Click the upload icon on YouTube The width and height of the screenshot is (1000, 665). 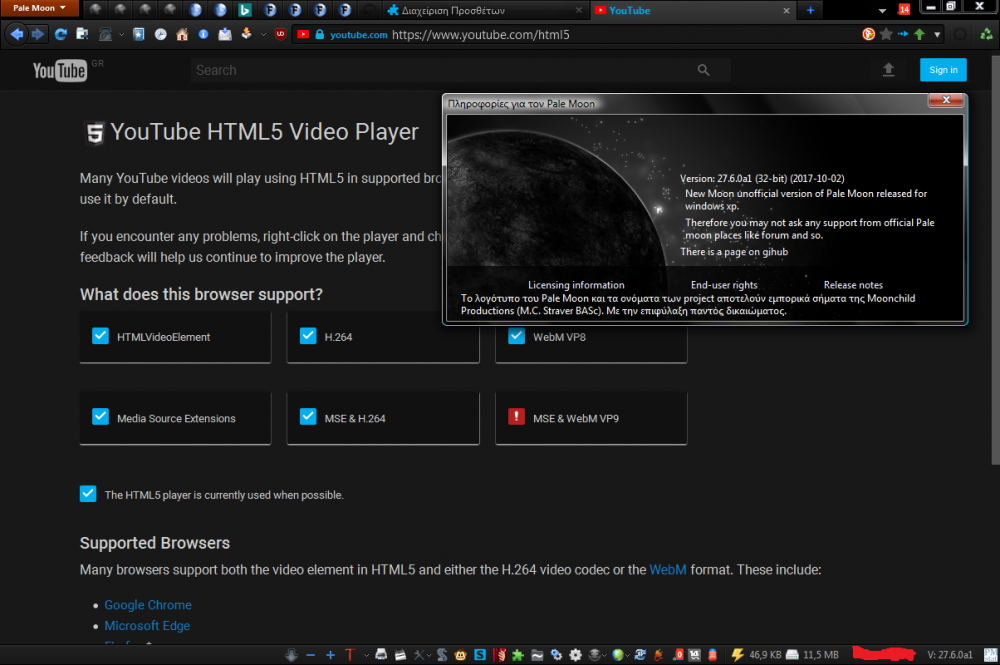pos(890,69)
